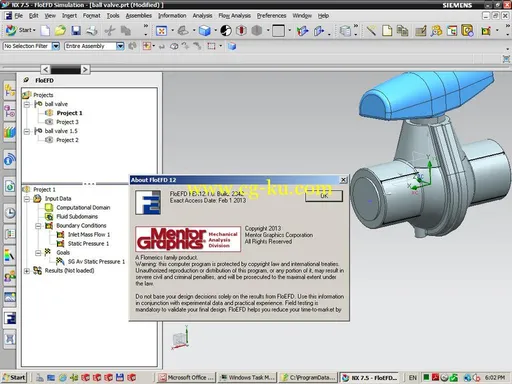This screenshot has width=512, height=384.
Task: Click the Copy toolbar icon beside scissors
Action: click(126, 31)
